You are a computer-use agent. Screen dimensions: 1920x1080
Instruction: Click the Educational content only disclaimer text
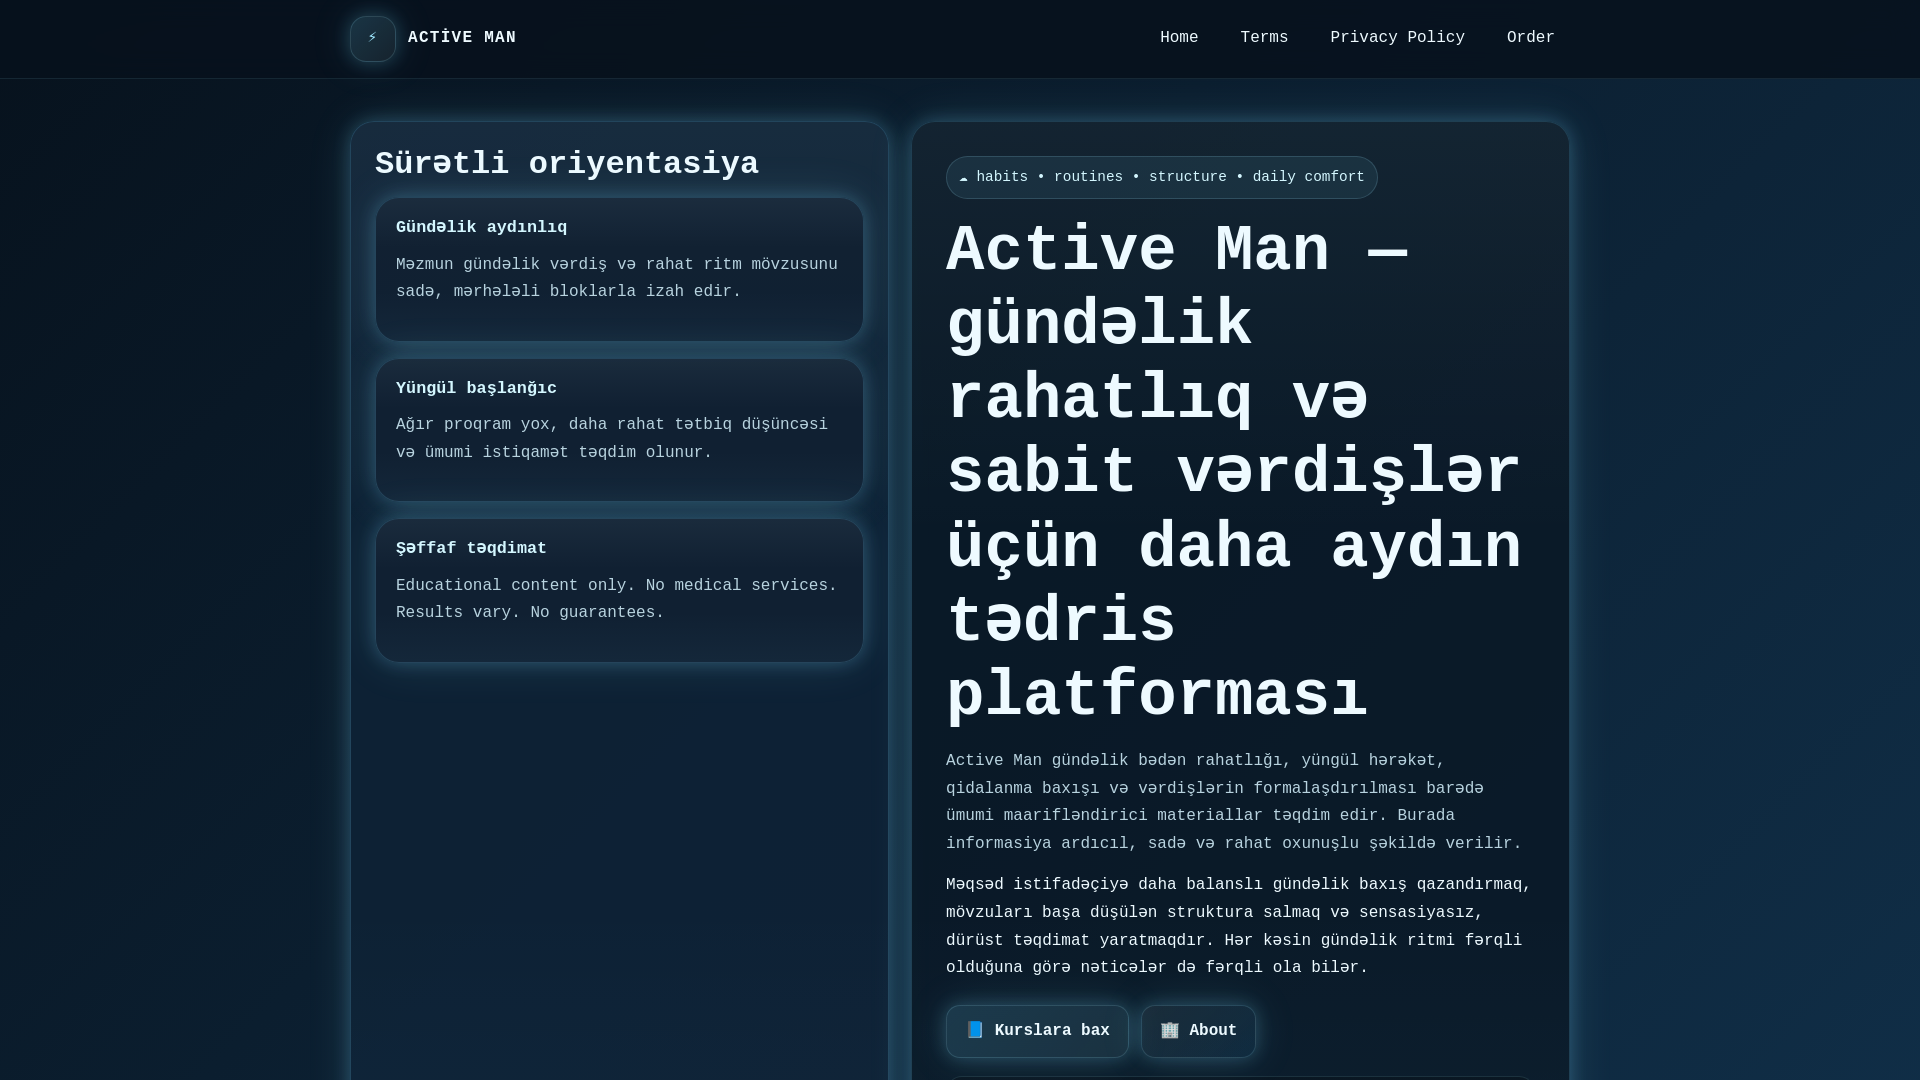617,599
